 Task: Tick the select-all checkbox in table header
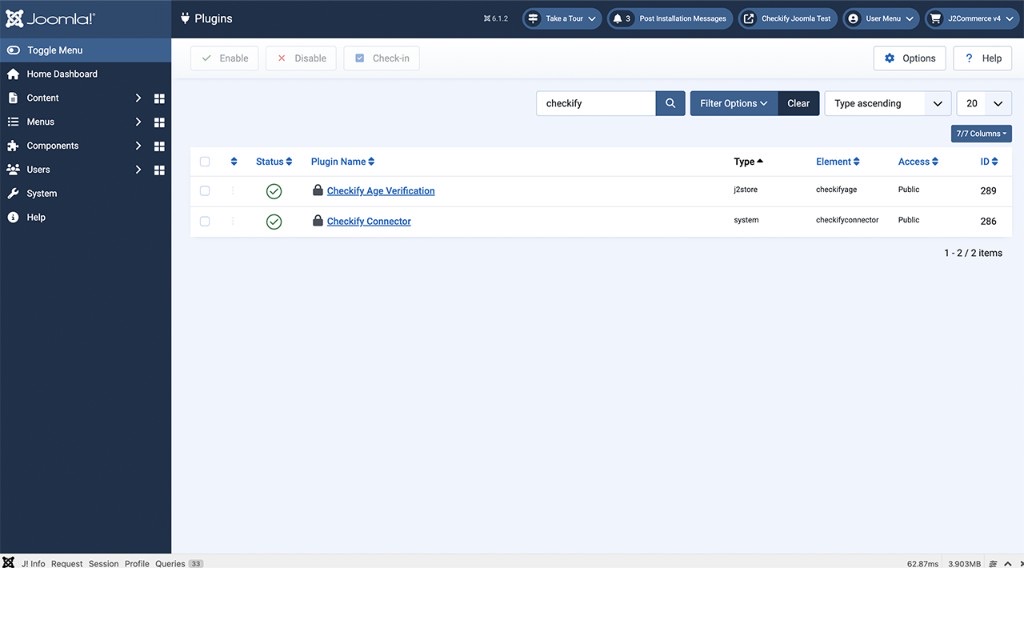click(205, 161)
